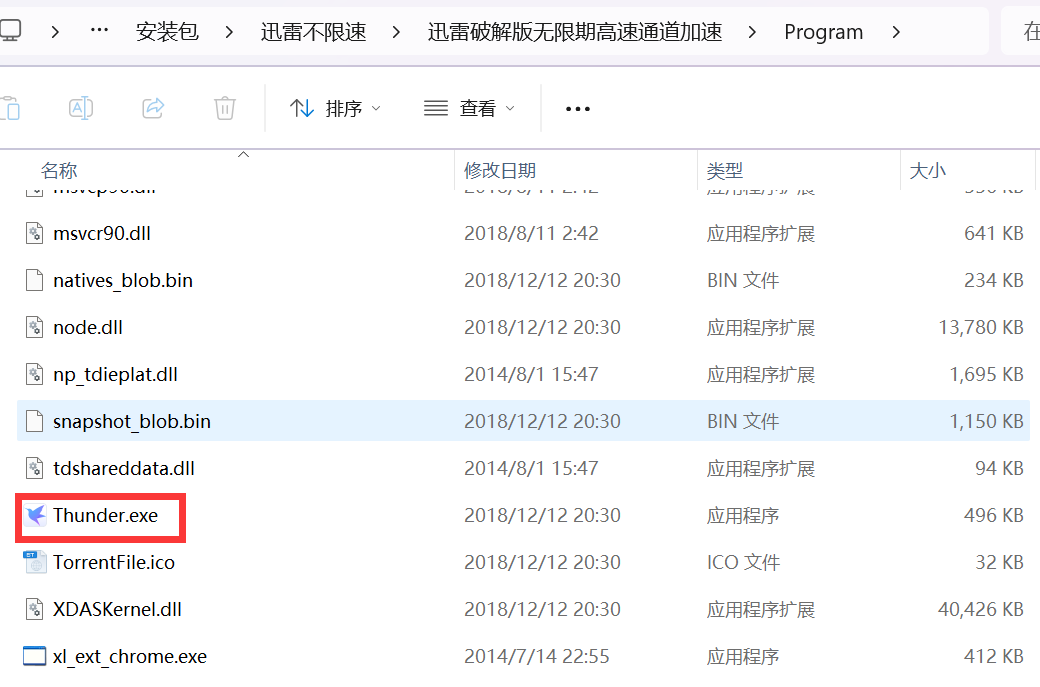The height and width of the screenshot is (687, 1040).
Task: Open the toolbar more options ellipsis
Action: pos(578,109)
